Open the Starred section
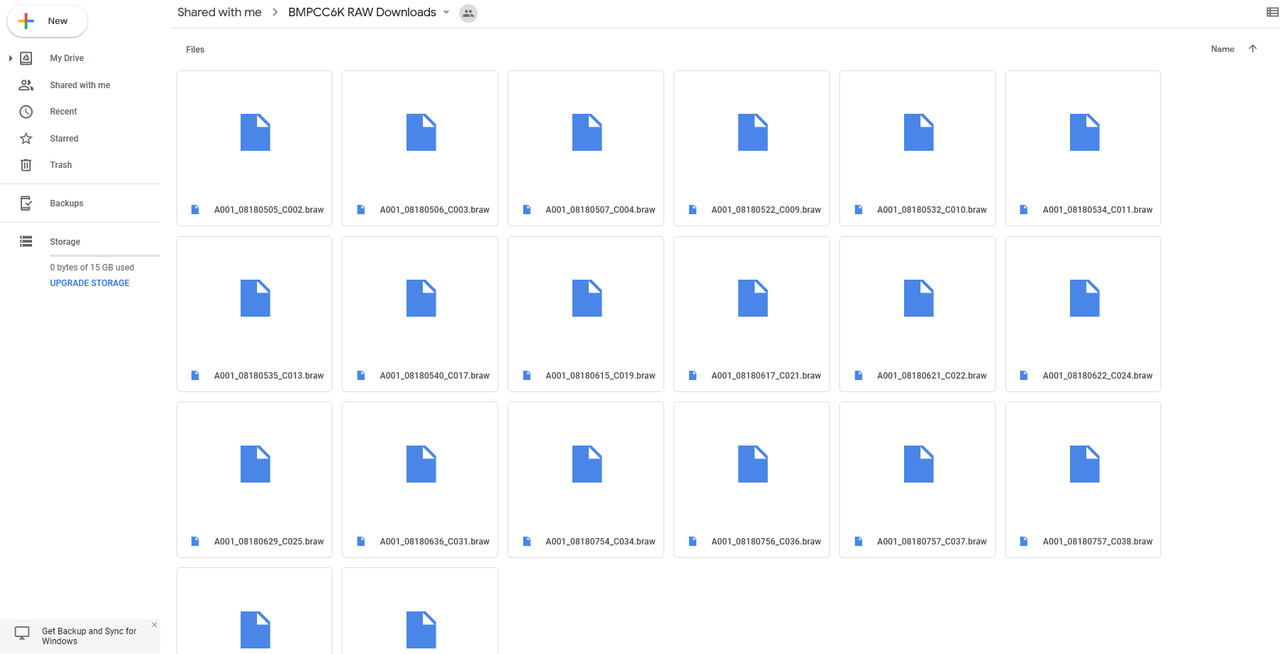1280x654 pixels. [x=64, y=139]
